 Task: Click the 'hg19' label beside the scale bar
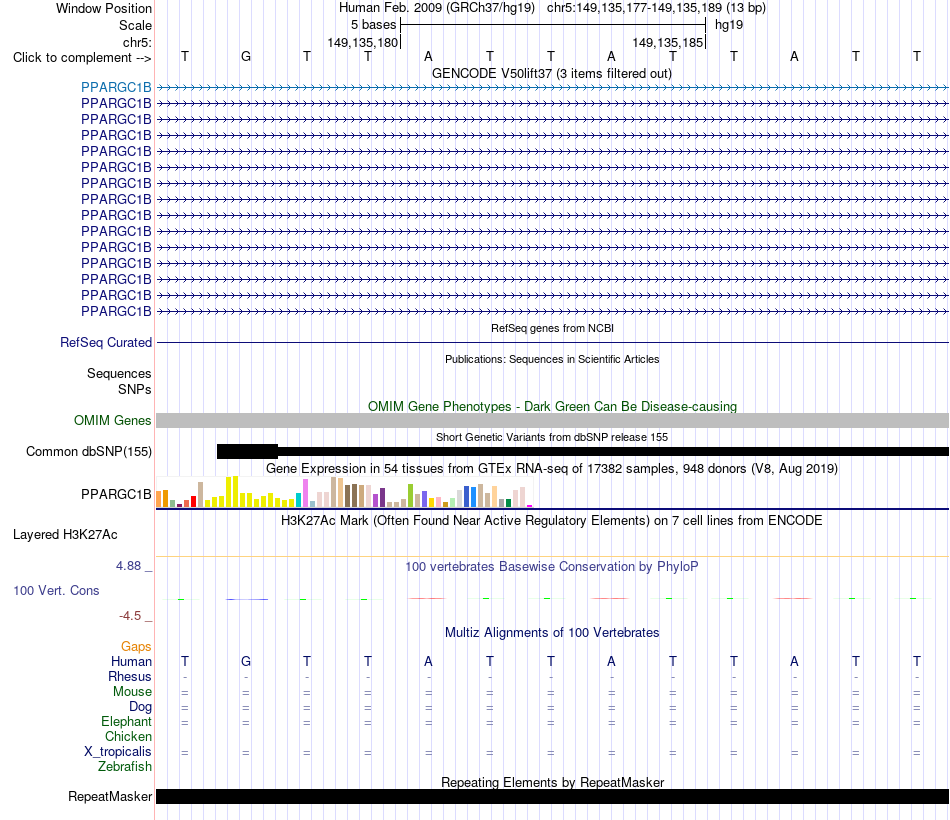coord(729,25)
